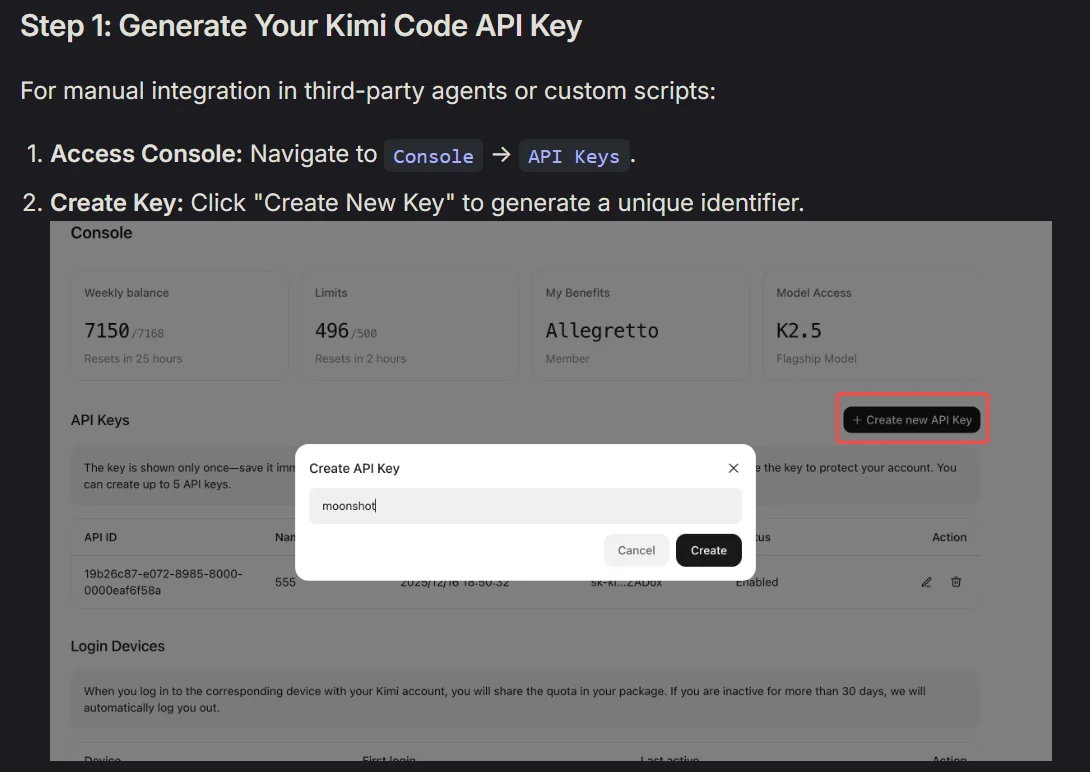The image size is (1090, 772).
Task: Click the Console page heading
Action: [101, 233]
